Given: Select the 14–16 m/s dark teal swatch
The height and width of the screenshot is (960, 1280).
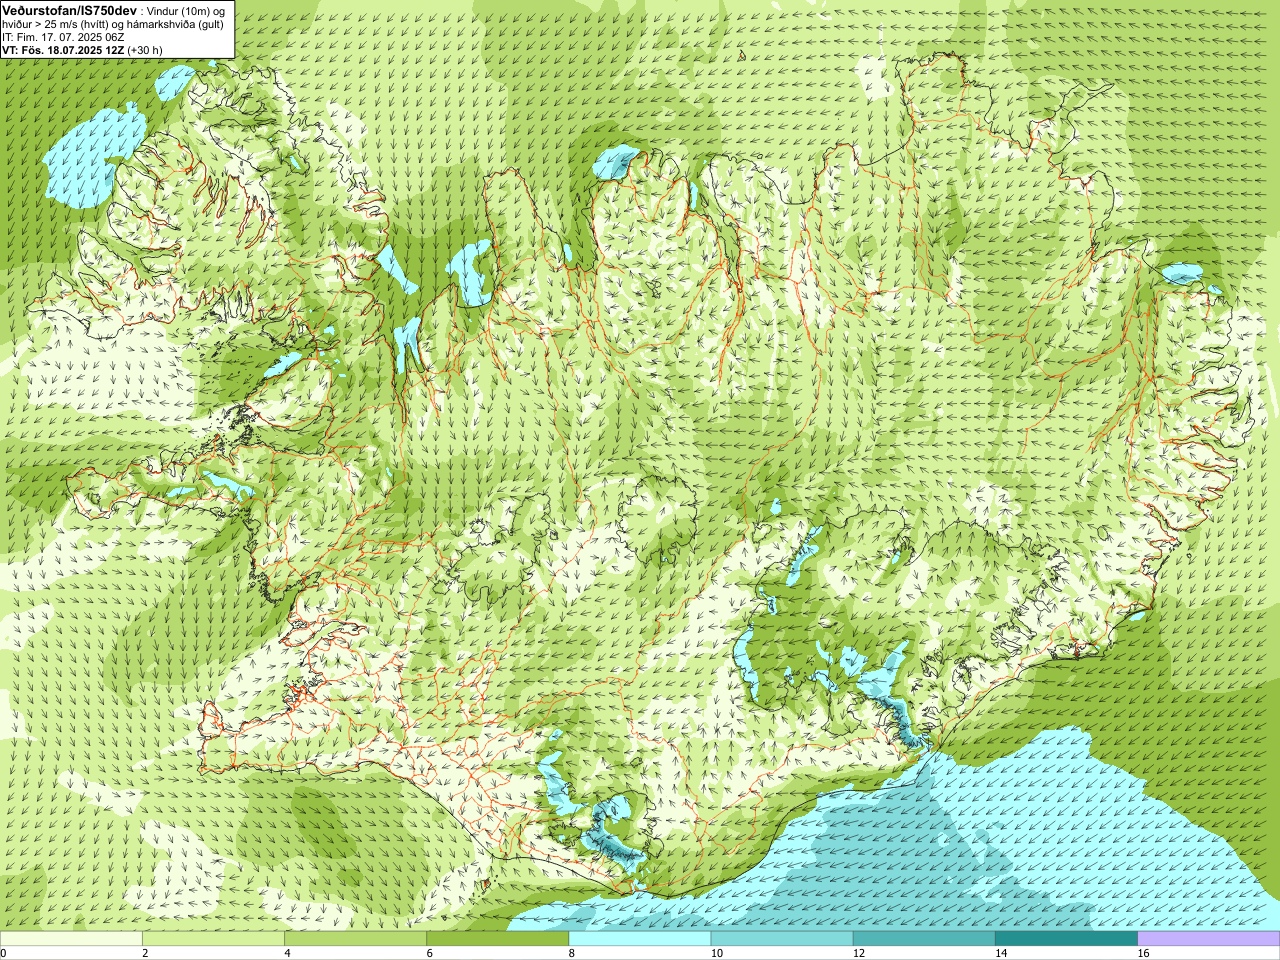Looking at the screenshot, I should click(1066, 938).
